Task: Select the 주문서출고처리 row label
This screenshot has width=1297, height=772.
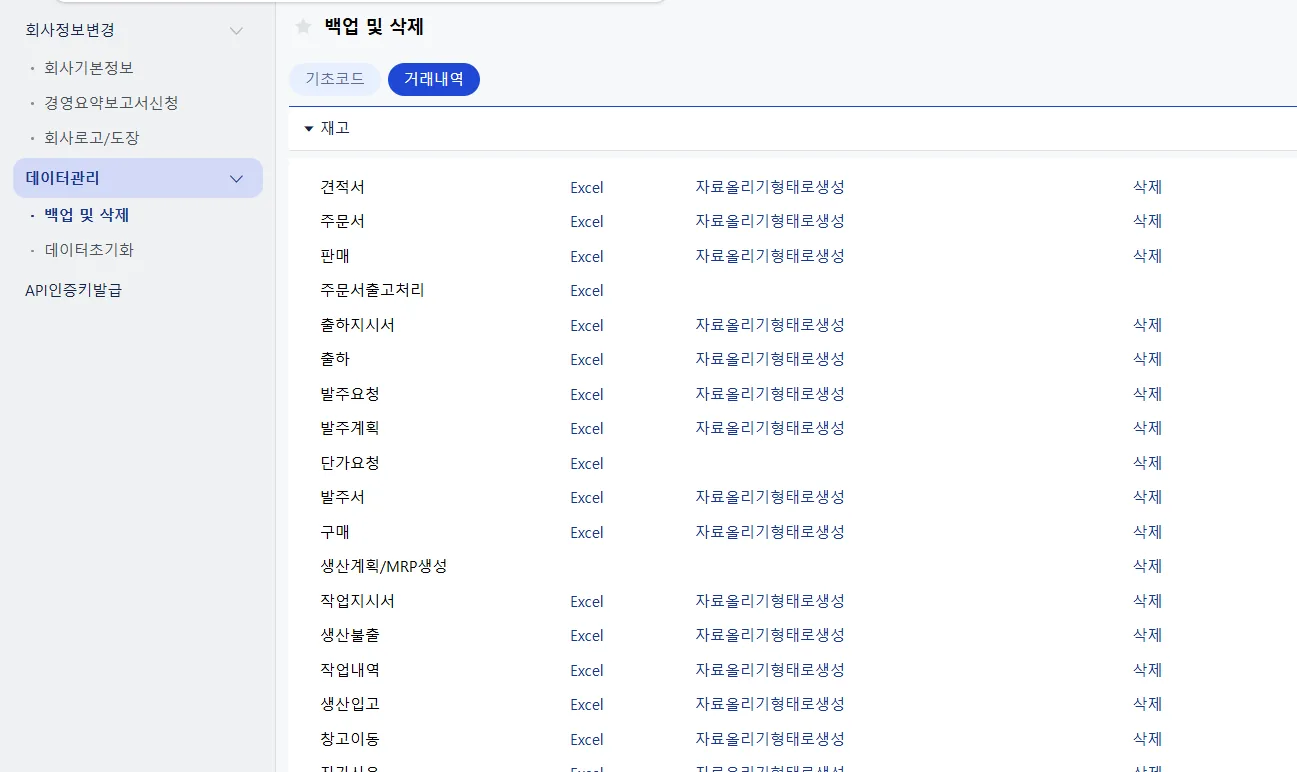Action: (x=372, y=290)
